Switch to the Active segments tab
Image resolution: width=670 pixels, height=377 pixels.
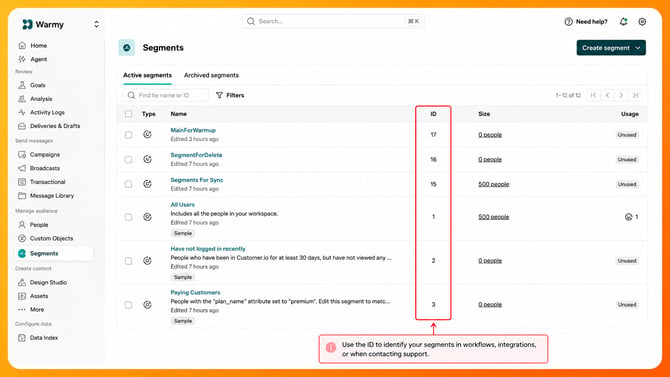tap(147, 75)
